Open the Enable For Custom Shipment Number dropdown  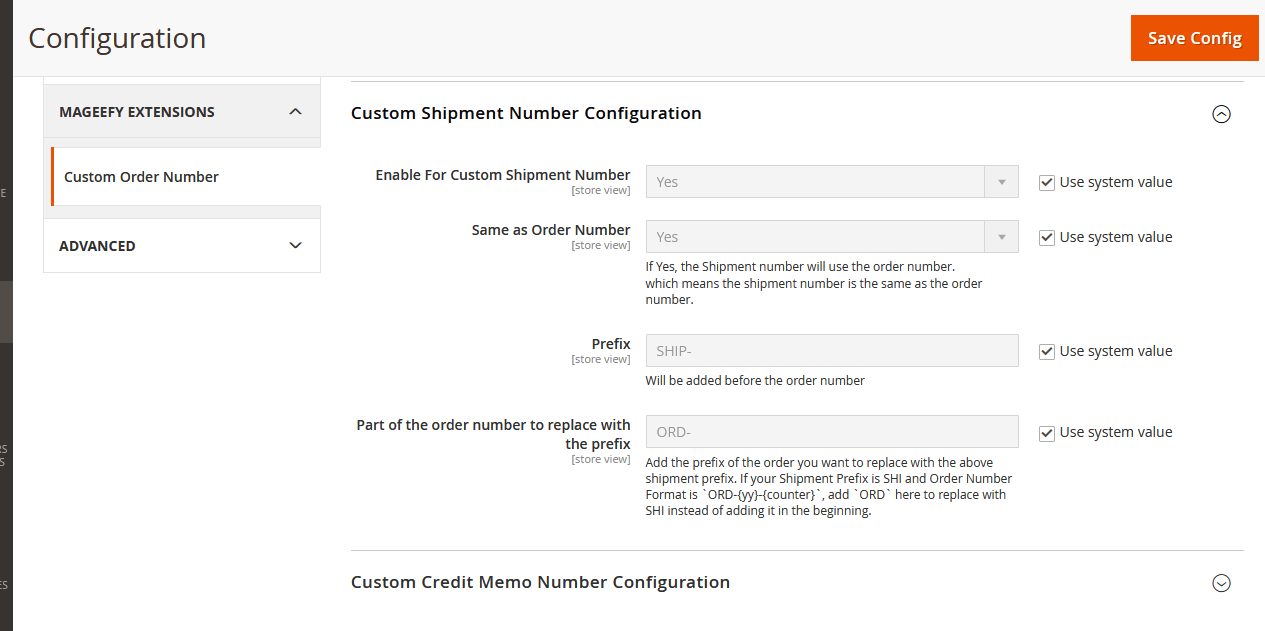pyautogui.click(x=815, y=182)
